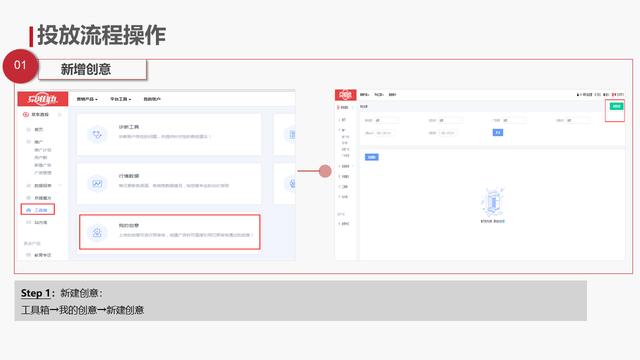Click the green 新建 button in right screenshot

(616, 106)
